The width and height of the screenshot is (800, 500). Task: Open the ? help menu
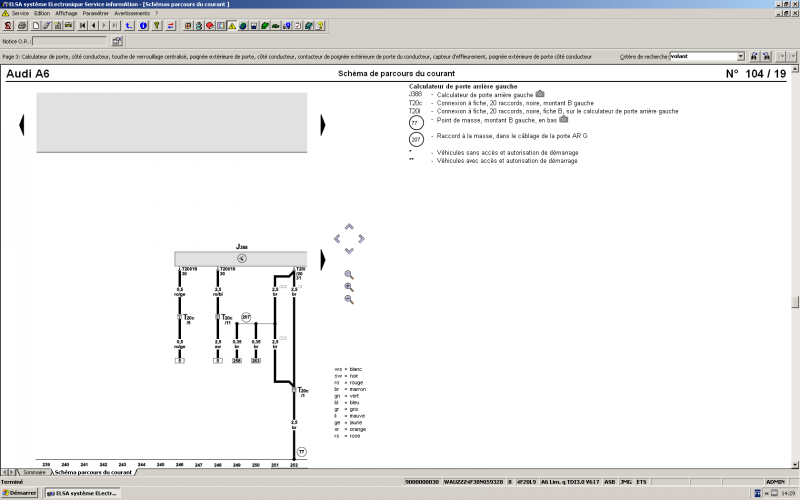[156, 13]
